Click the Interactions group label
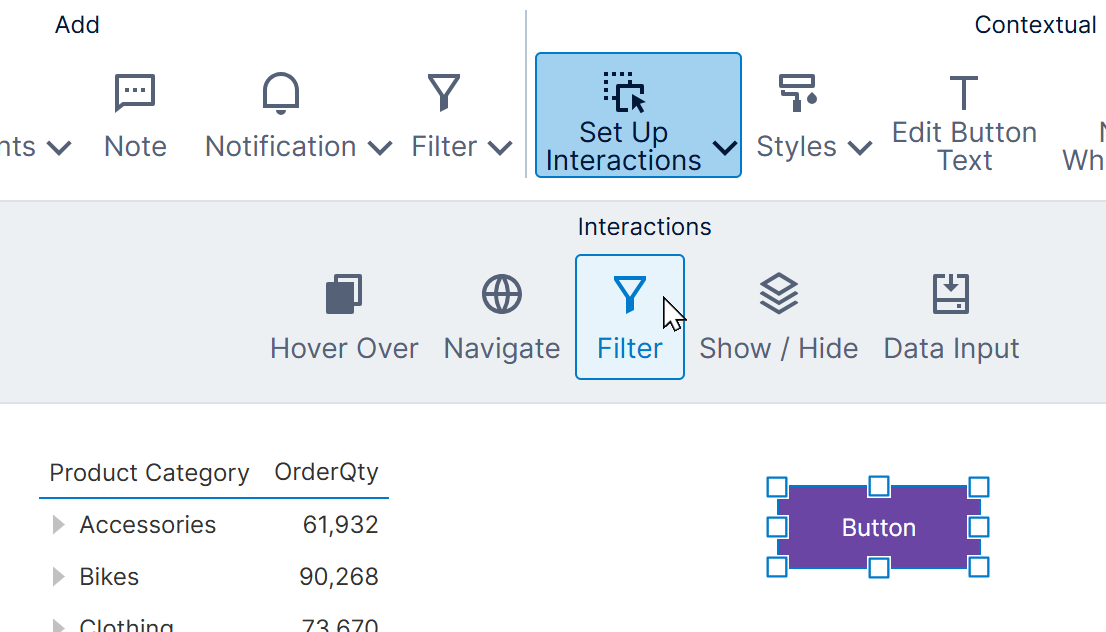 click(x=644, y=227)
